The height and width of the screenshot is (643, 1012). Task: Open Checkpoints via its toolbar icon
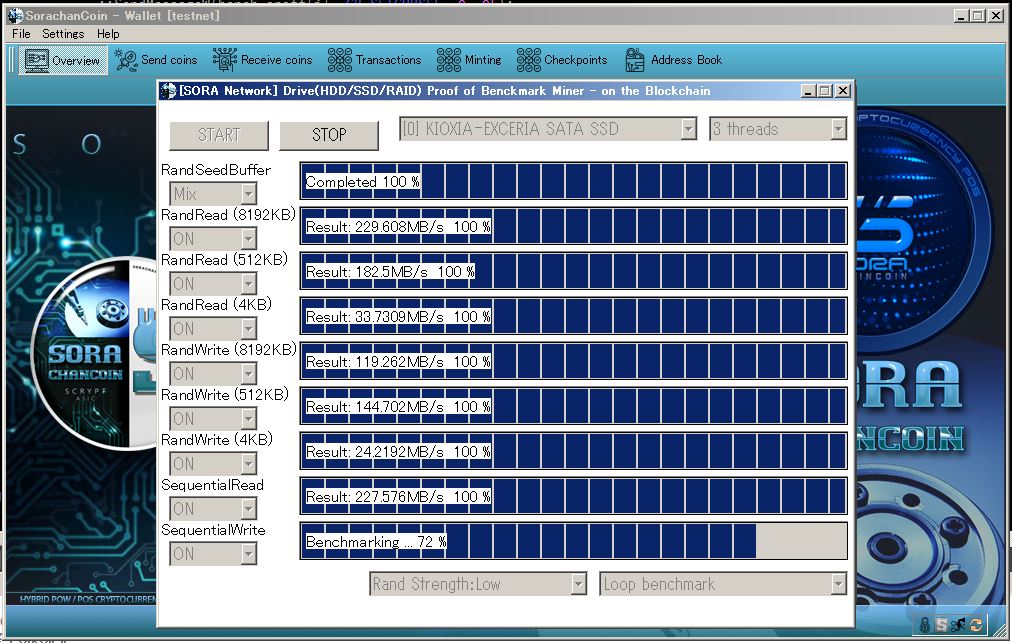point(529,60)
